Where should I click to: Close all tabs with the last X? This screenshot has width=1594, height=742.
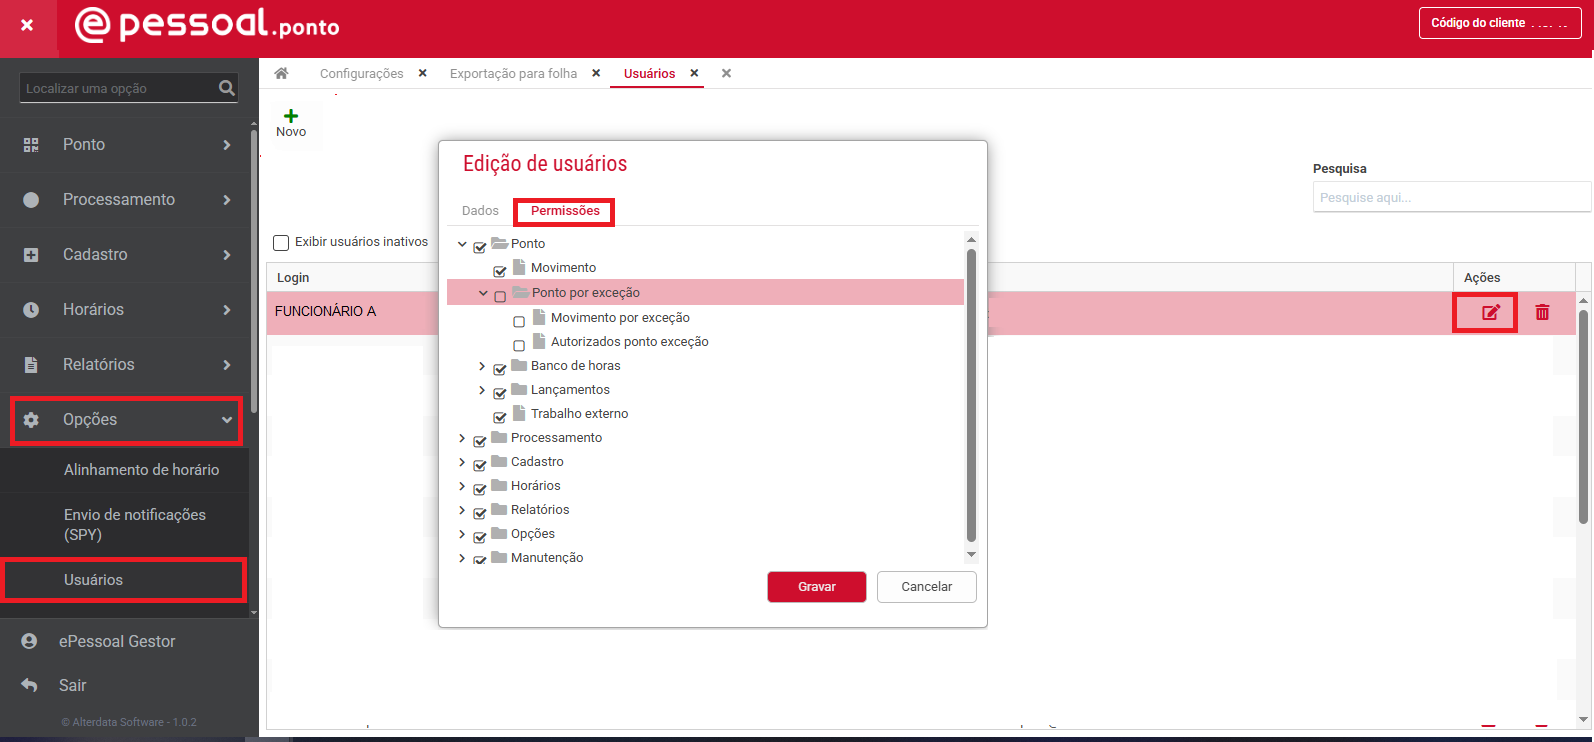(726, 73)
